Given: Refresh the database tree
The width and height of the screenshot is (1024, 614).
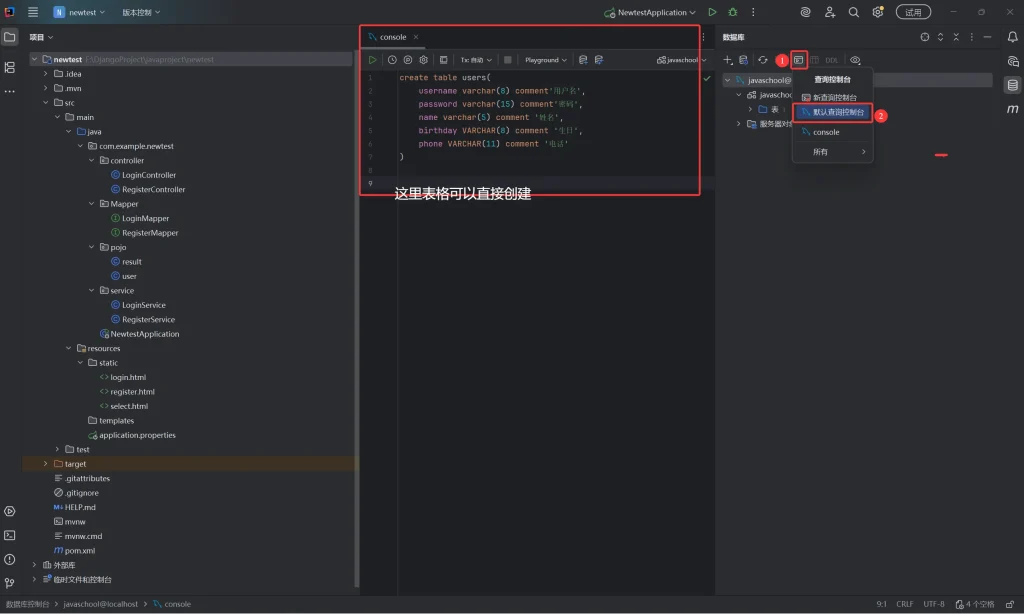Looking at the screenshot, I should (763, 60).
